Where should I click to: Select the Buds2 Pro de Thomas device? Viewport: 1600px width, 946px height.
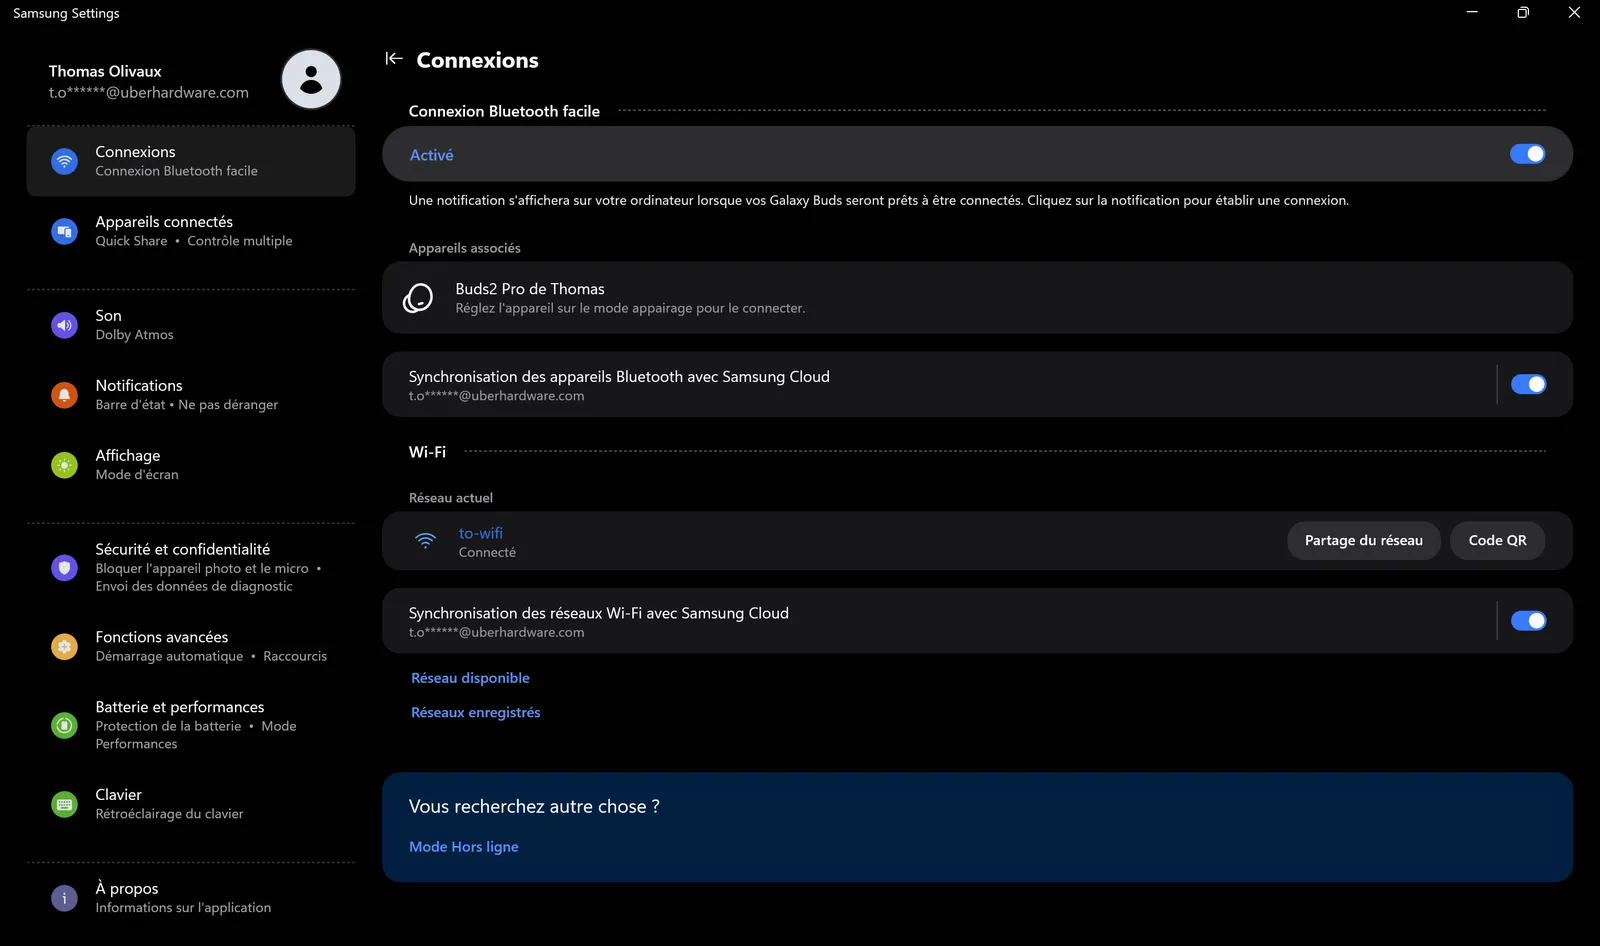tap(977, 298)
